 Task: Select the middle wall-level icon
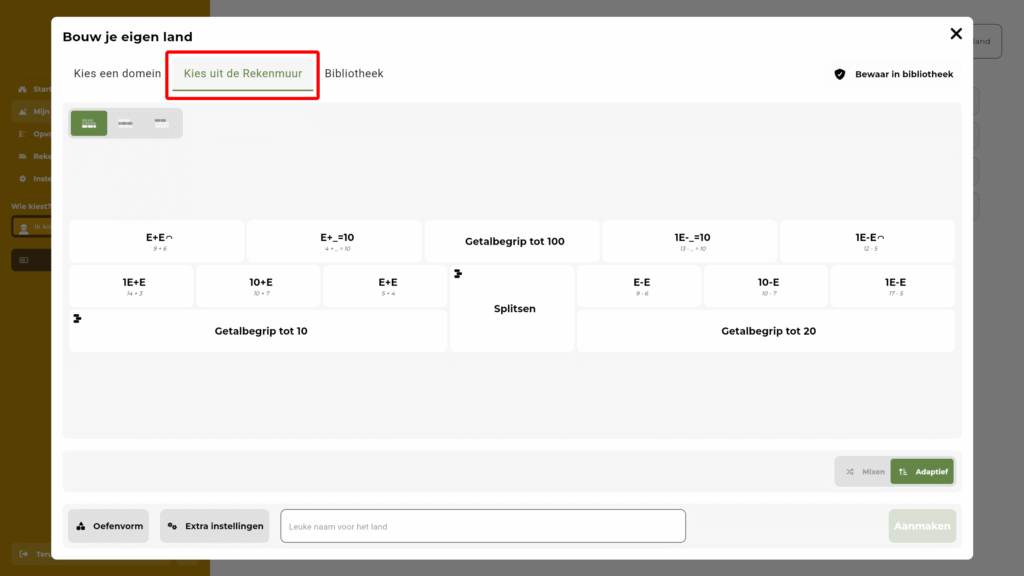tap(125, 123)
